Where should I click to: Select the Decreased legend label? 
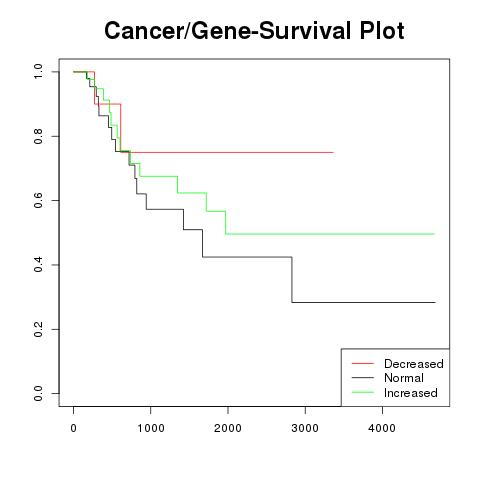click(x=414, y=364)
